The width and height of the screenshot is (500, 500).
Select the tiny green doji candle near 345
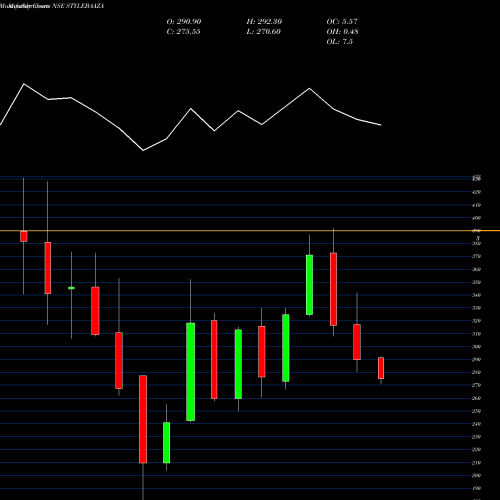[x=71, y=288]
